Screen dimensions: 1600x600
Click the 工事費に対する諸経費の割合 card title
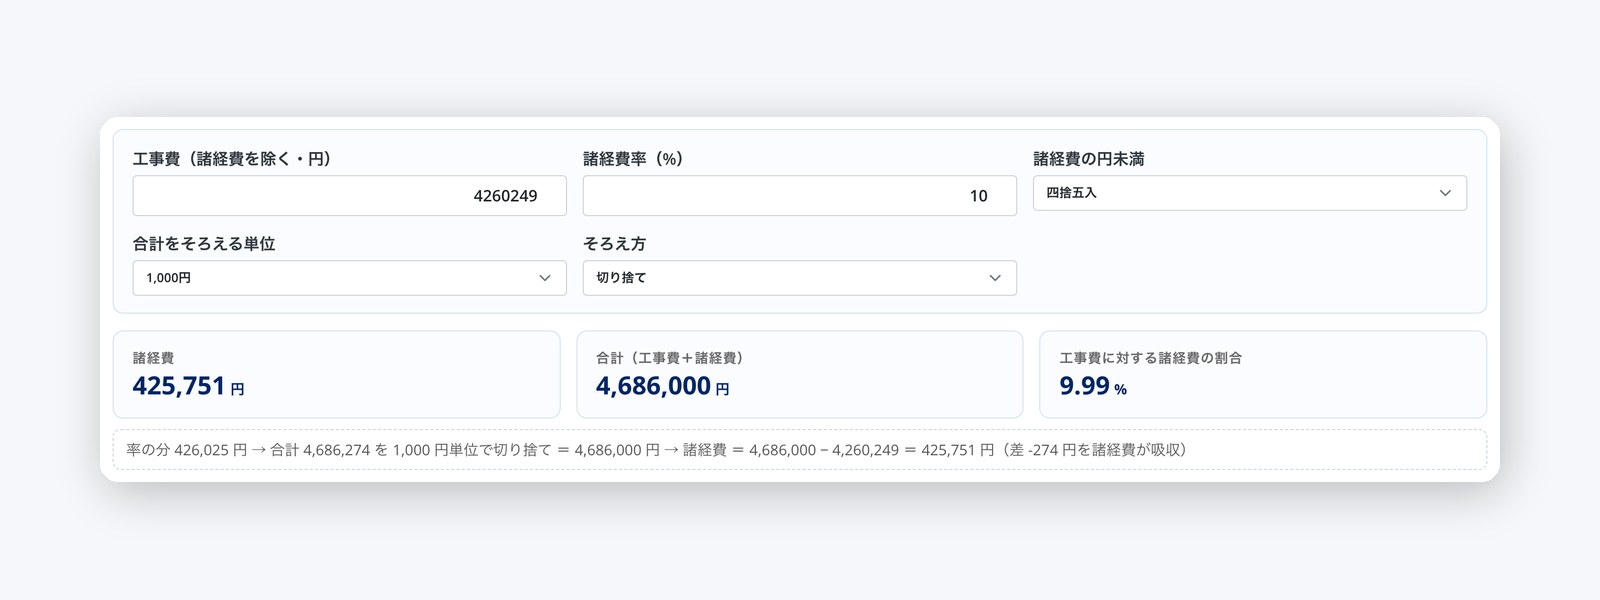click(1150, 358)
